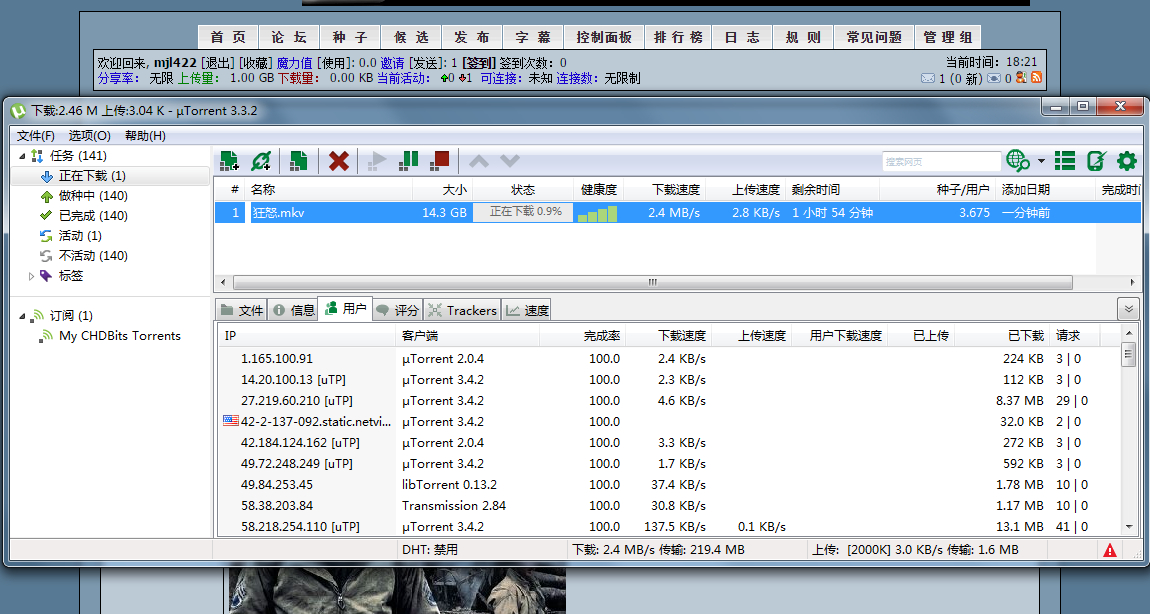Switch to the 文件 tab

tap(241, 310)
